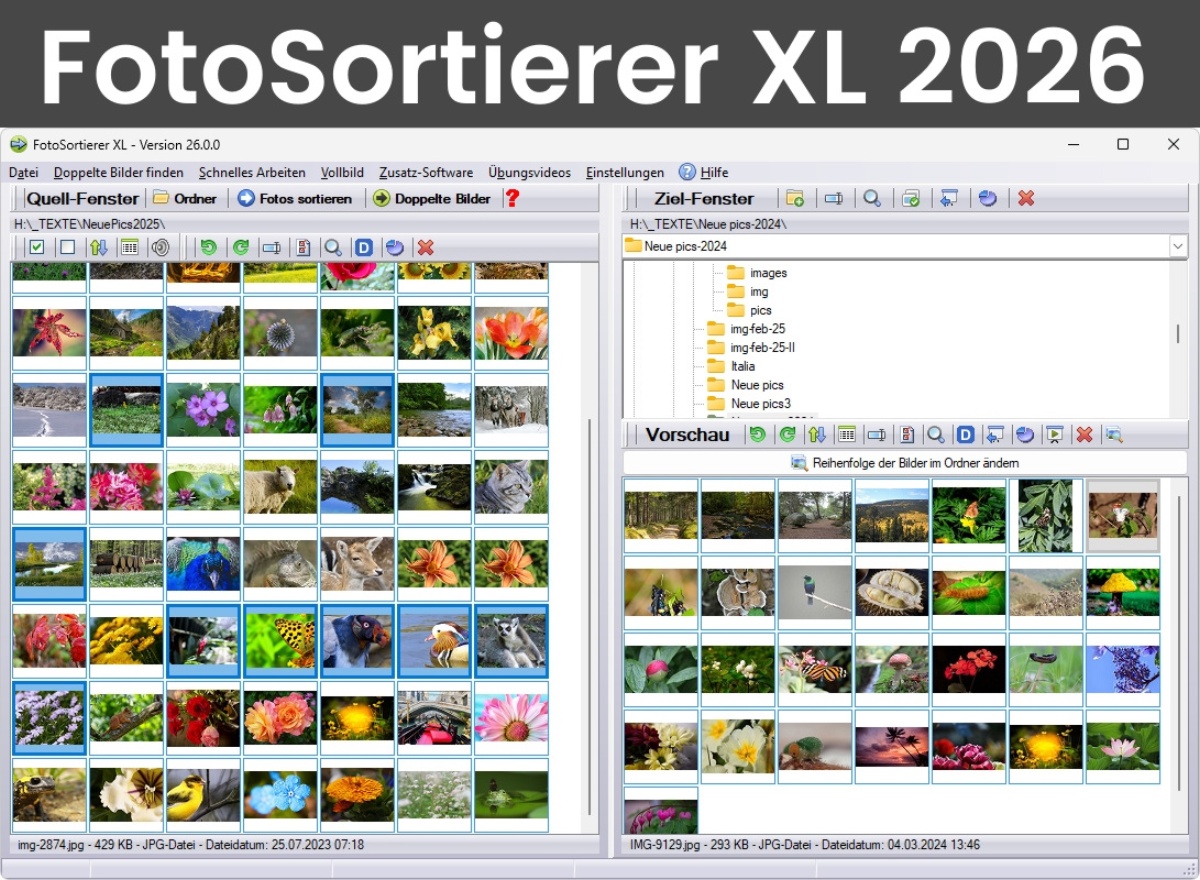The height and width of the screenshot is (880, 1200).
Task: Open the Einstellungen menu
Action: point(625,172)
